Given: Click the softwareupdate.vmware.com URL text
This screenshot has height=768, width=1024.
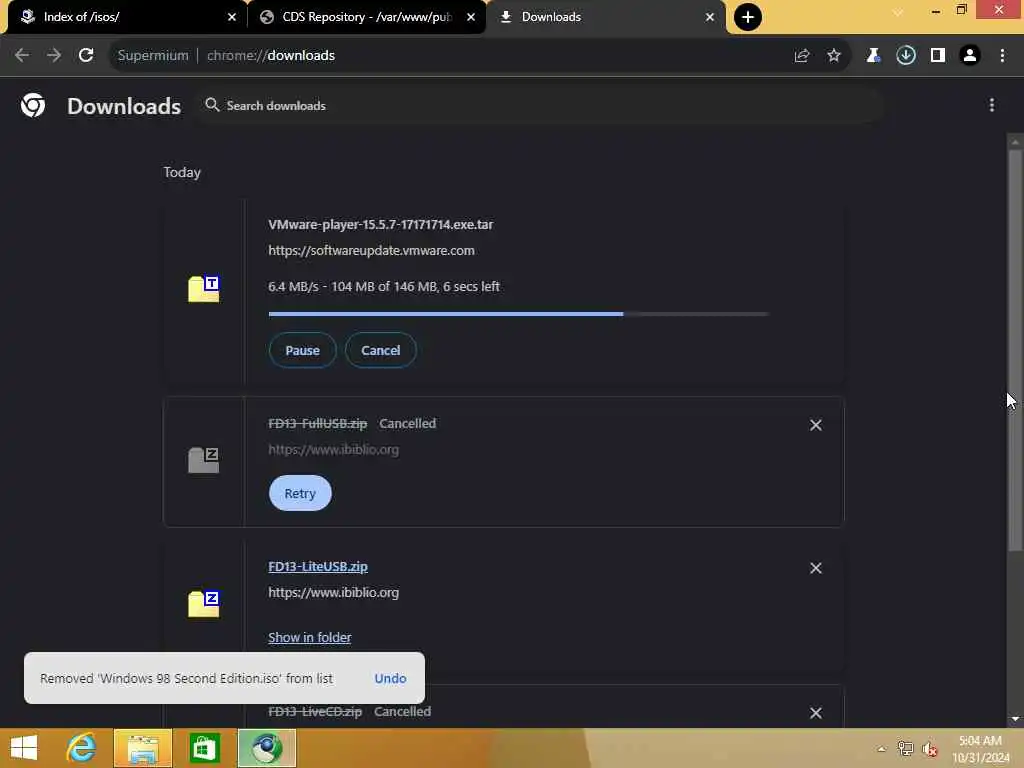Looking at the screenshot, I should click(372, 251).
